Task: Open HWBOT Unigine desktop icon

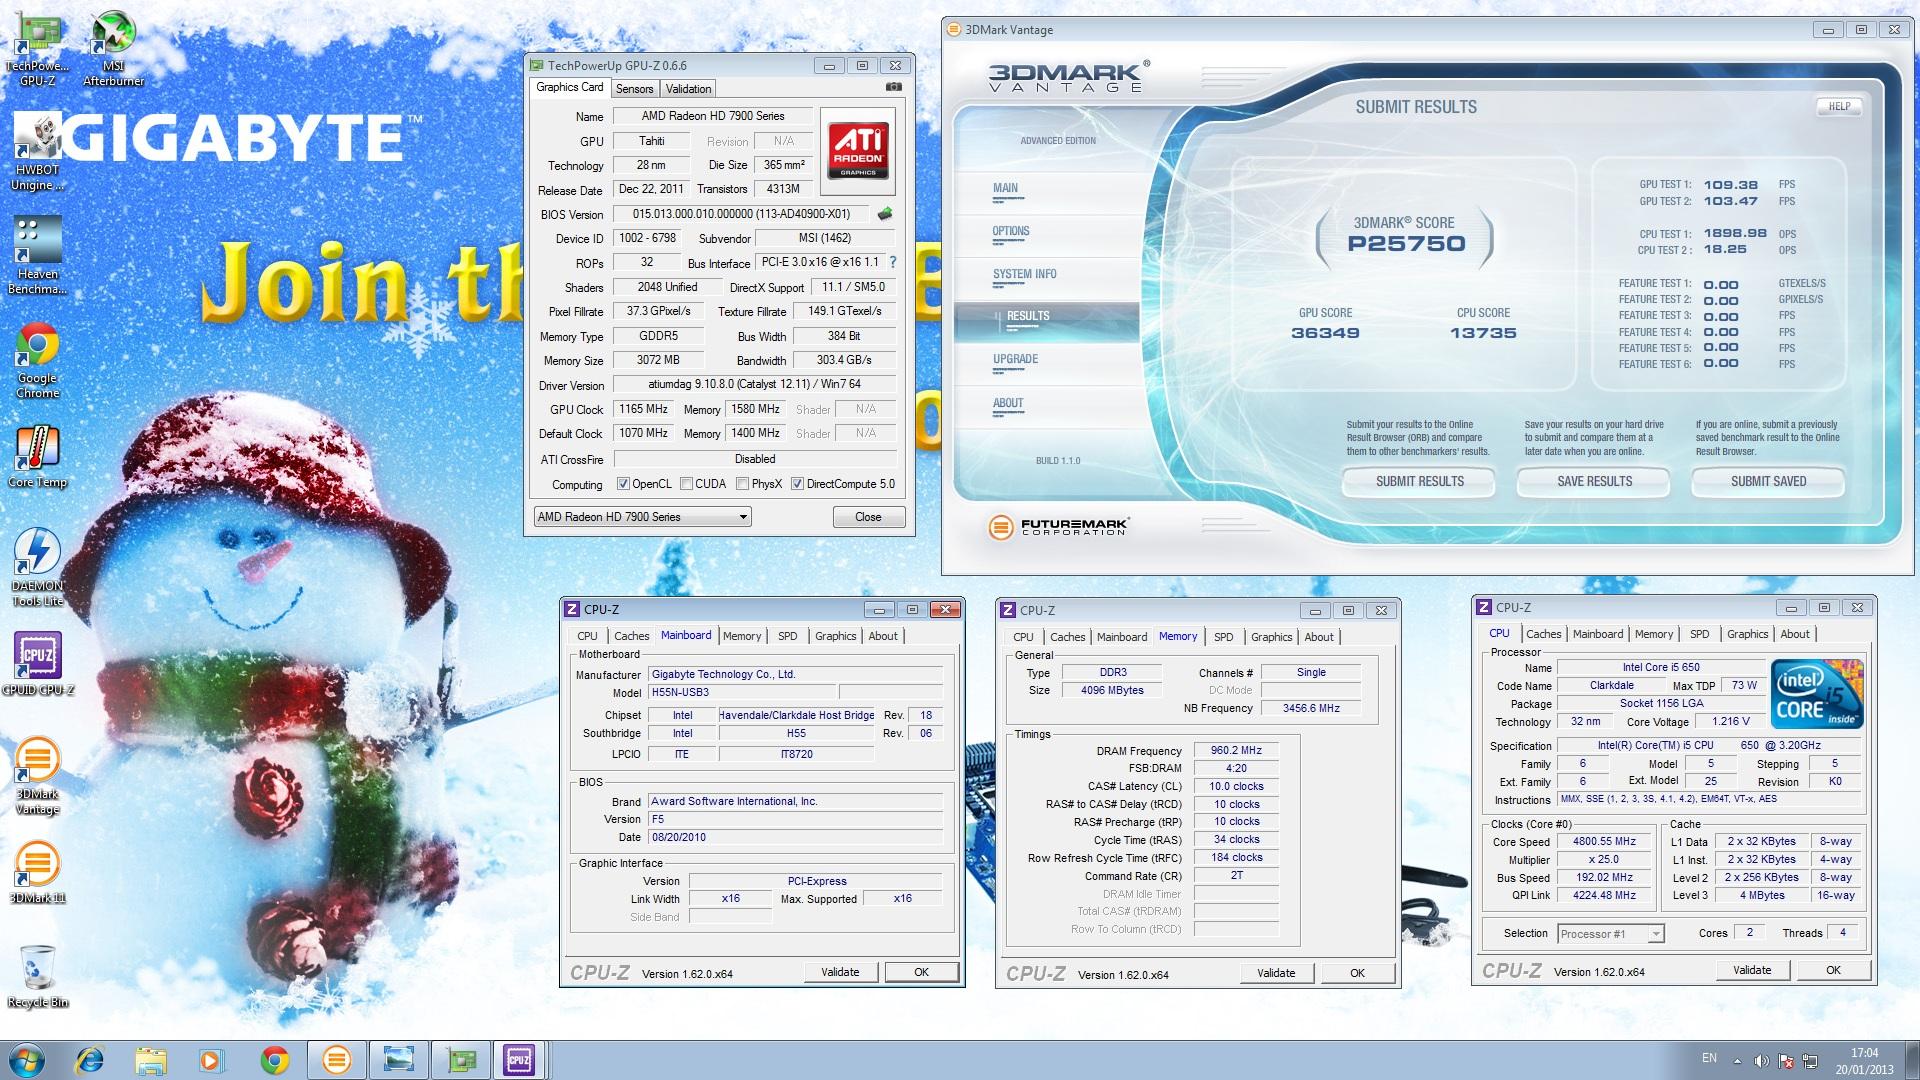Action: tap(38, 152)
